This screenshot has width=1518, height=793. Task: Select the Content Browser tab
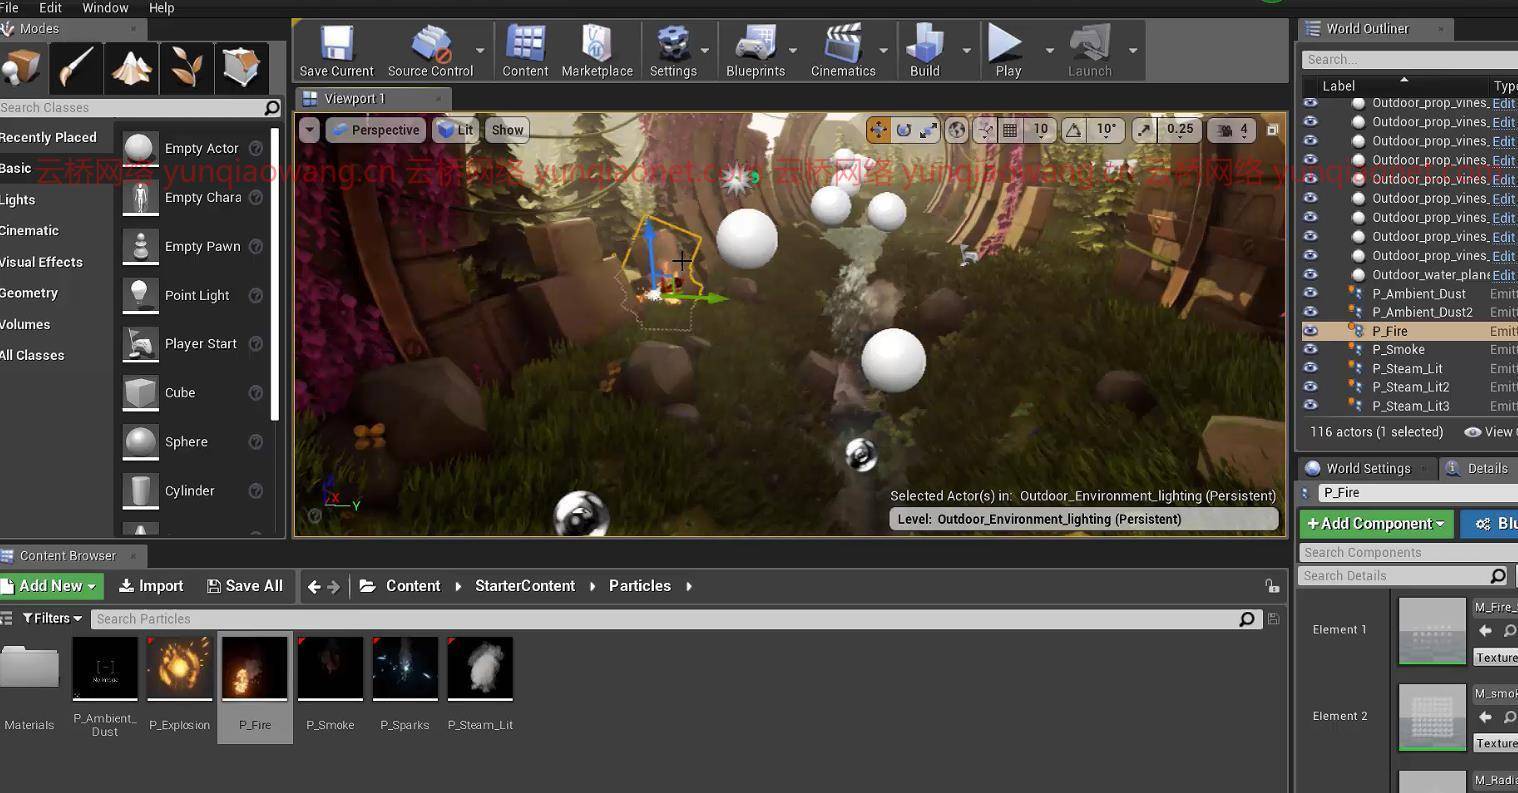point(67,556)
